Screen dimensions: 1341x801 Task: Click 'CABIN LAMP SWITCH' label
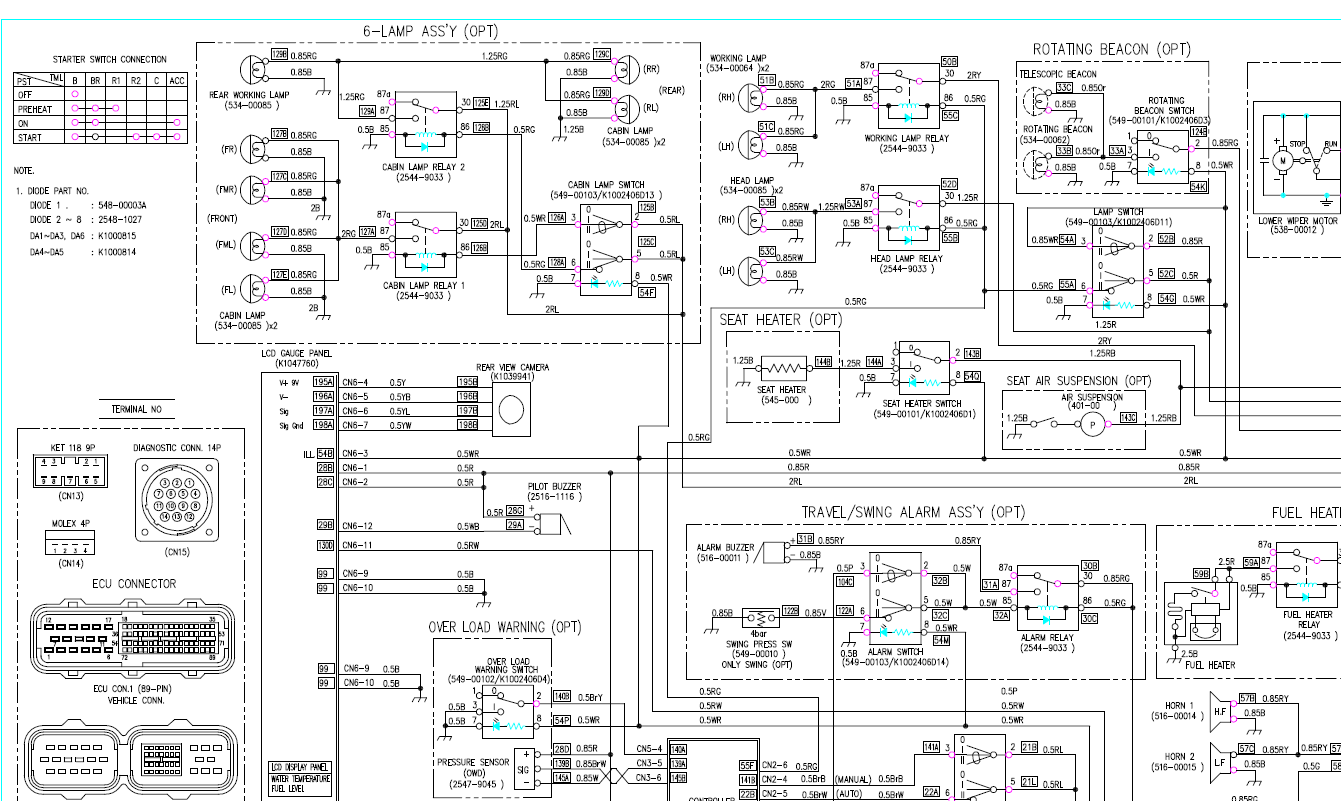(607, 185)
